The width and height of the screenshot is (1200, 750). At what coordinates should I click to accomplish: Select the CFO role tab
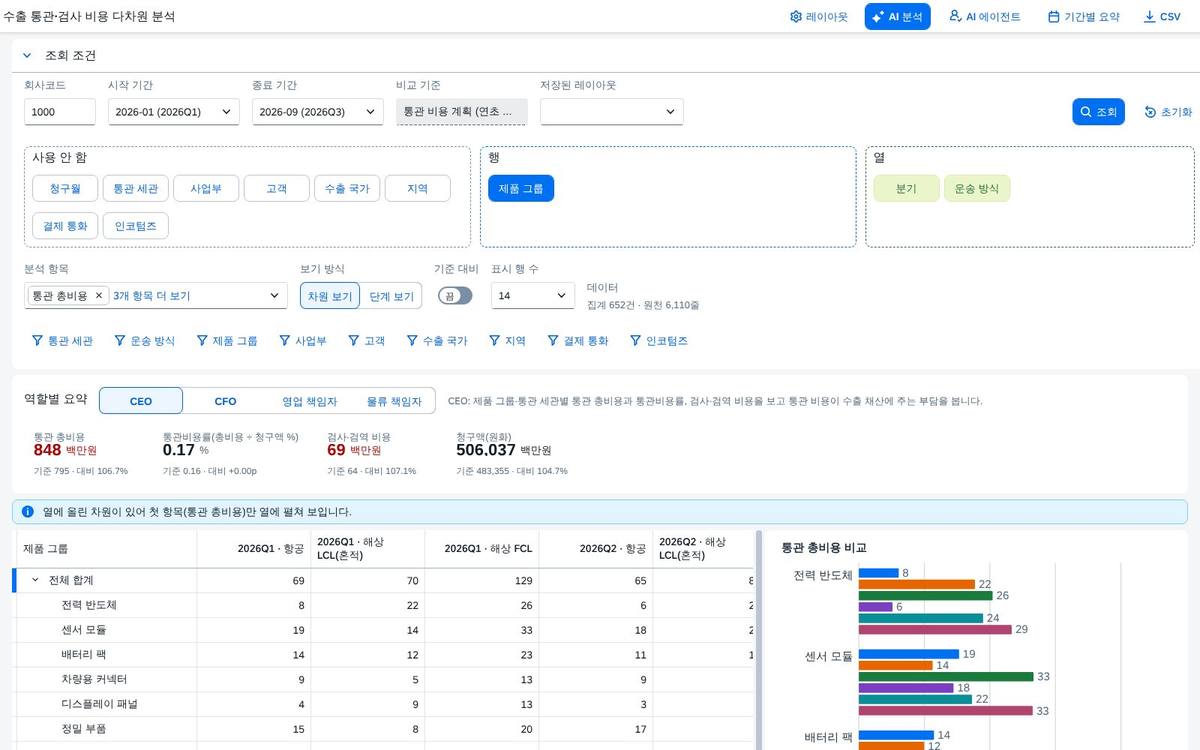click(x=226, y=401)
